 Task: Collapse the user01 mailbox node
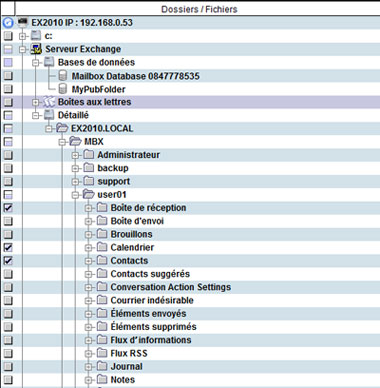(x=75, y=195)
